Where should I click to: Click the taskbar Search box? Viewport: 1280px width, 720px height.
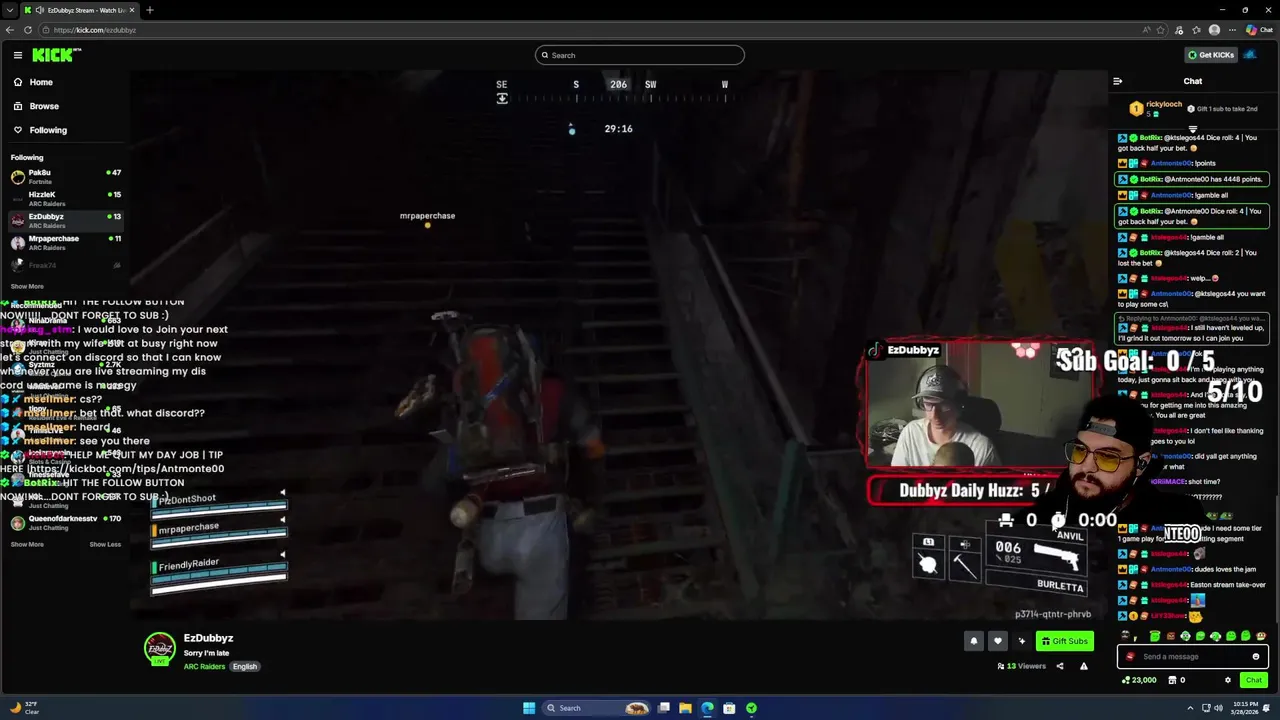pyautogui.click(x=597, y=708)
